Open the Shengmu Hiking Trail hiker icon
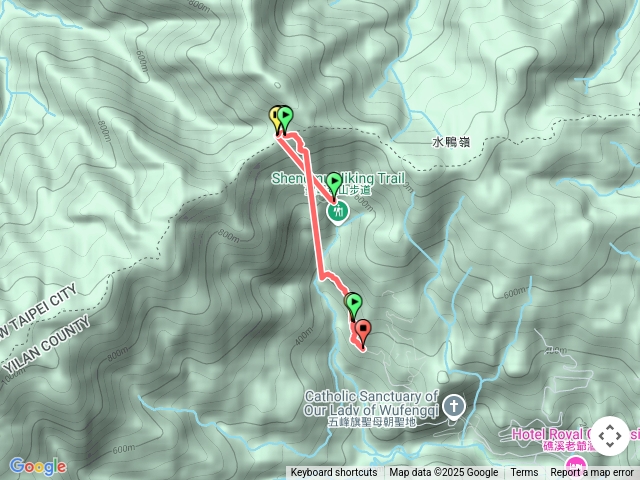Viewport: 640px width, 480px height. click(x=338, y=212)
